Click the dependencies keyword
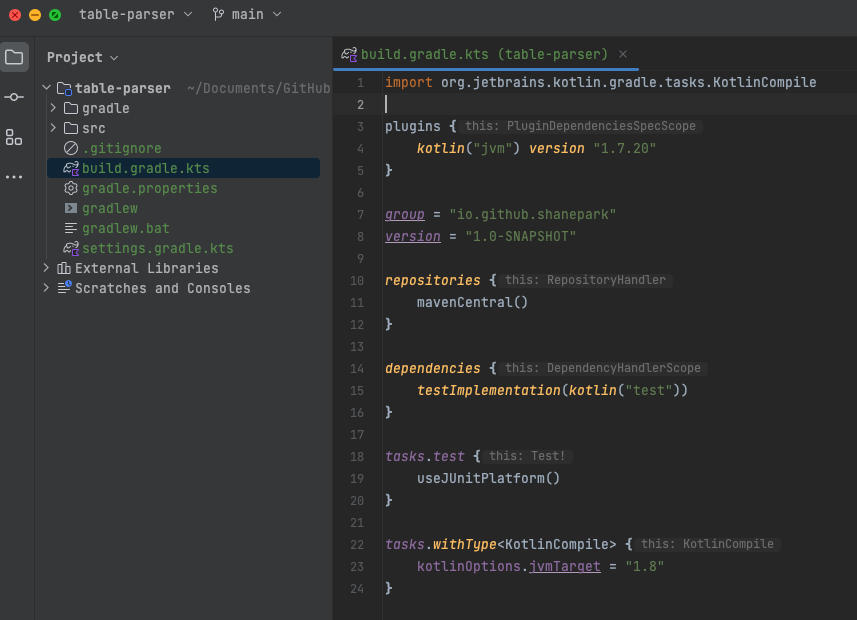The width and height of the screenshot is (857, 620). [432, 369]
